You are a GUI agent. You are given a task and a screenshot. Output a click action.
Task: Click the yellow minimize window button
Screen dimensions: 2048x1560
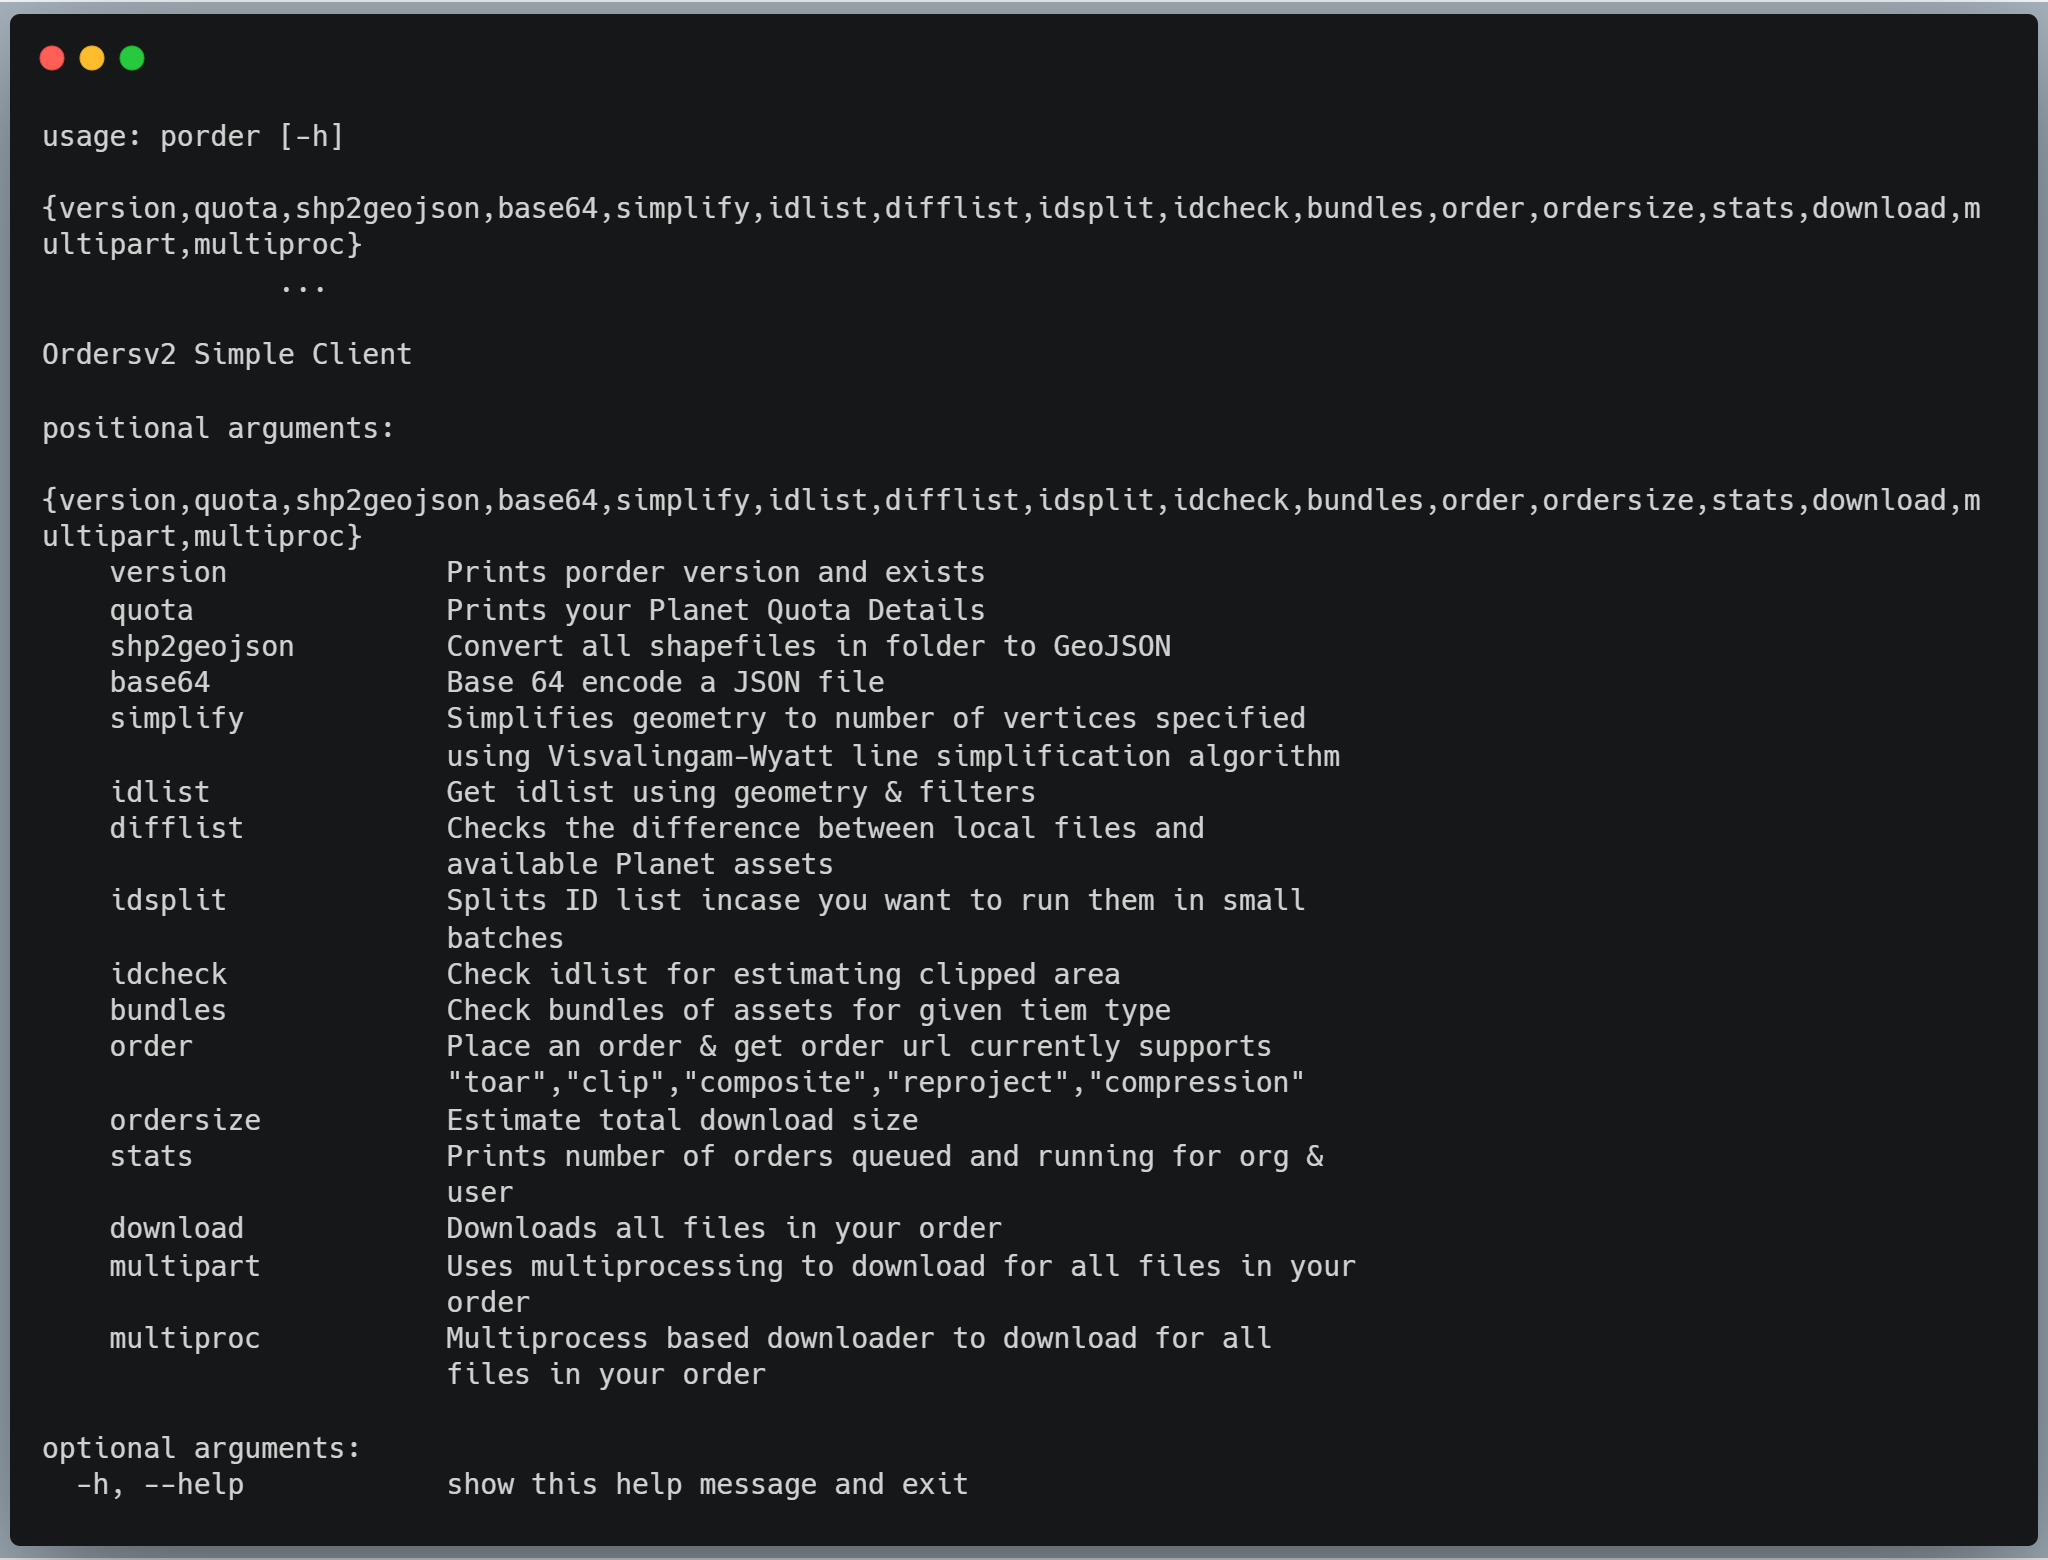tap(92, 59)
